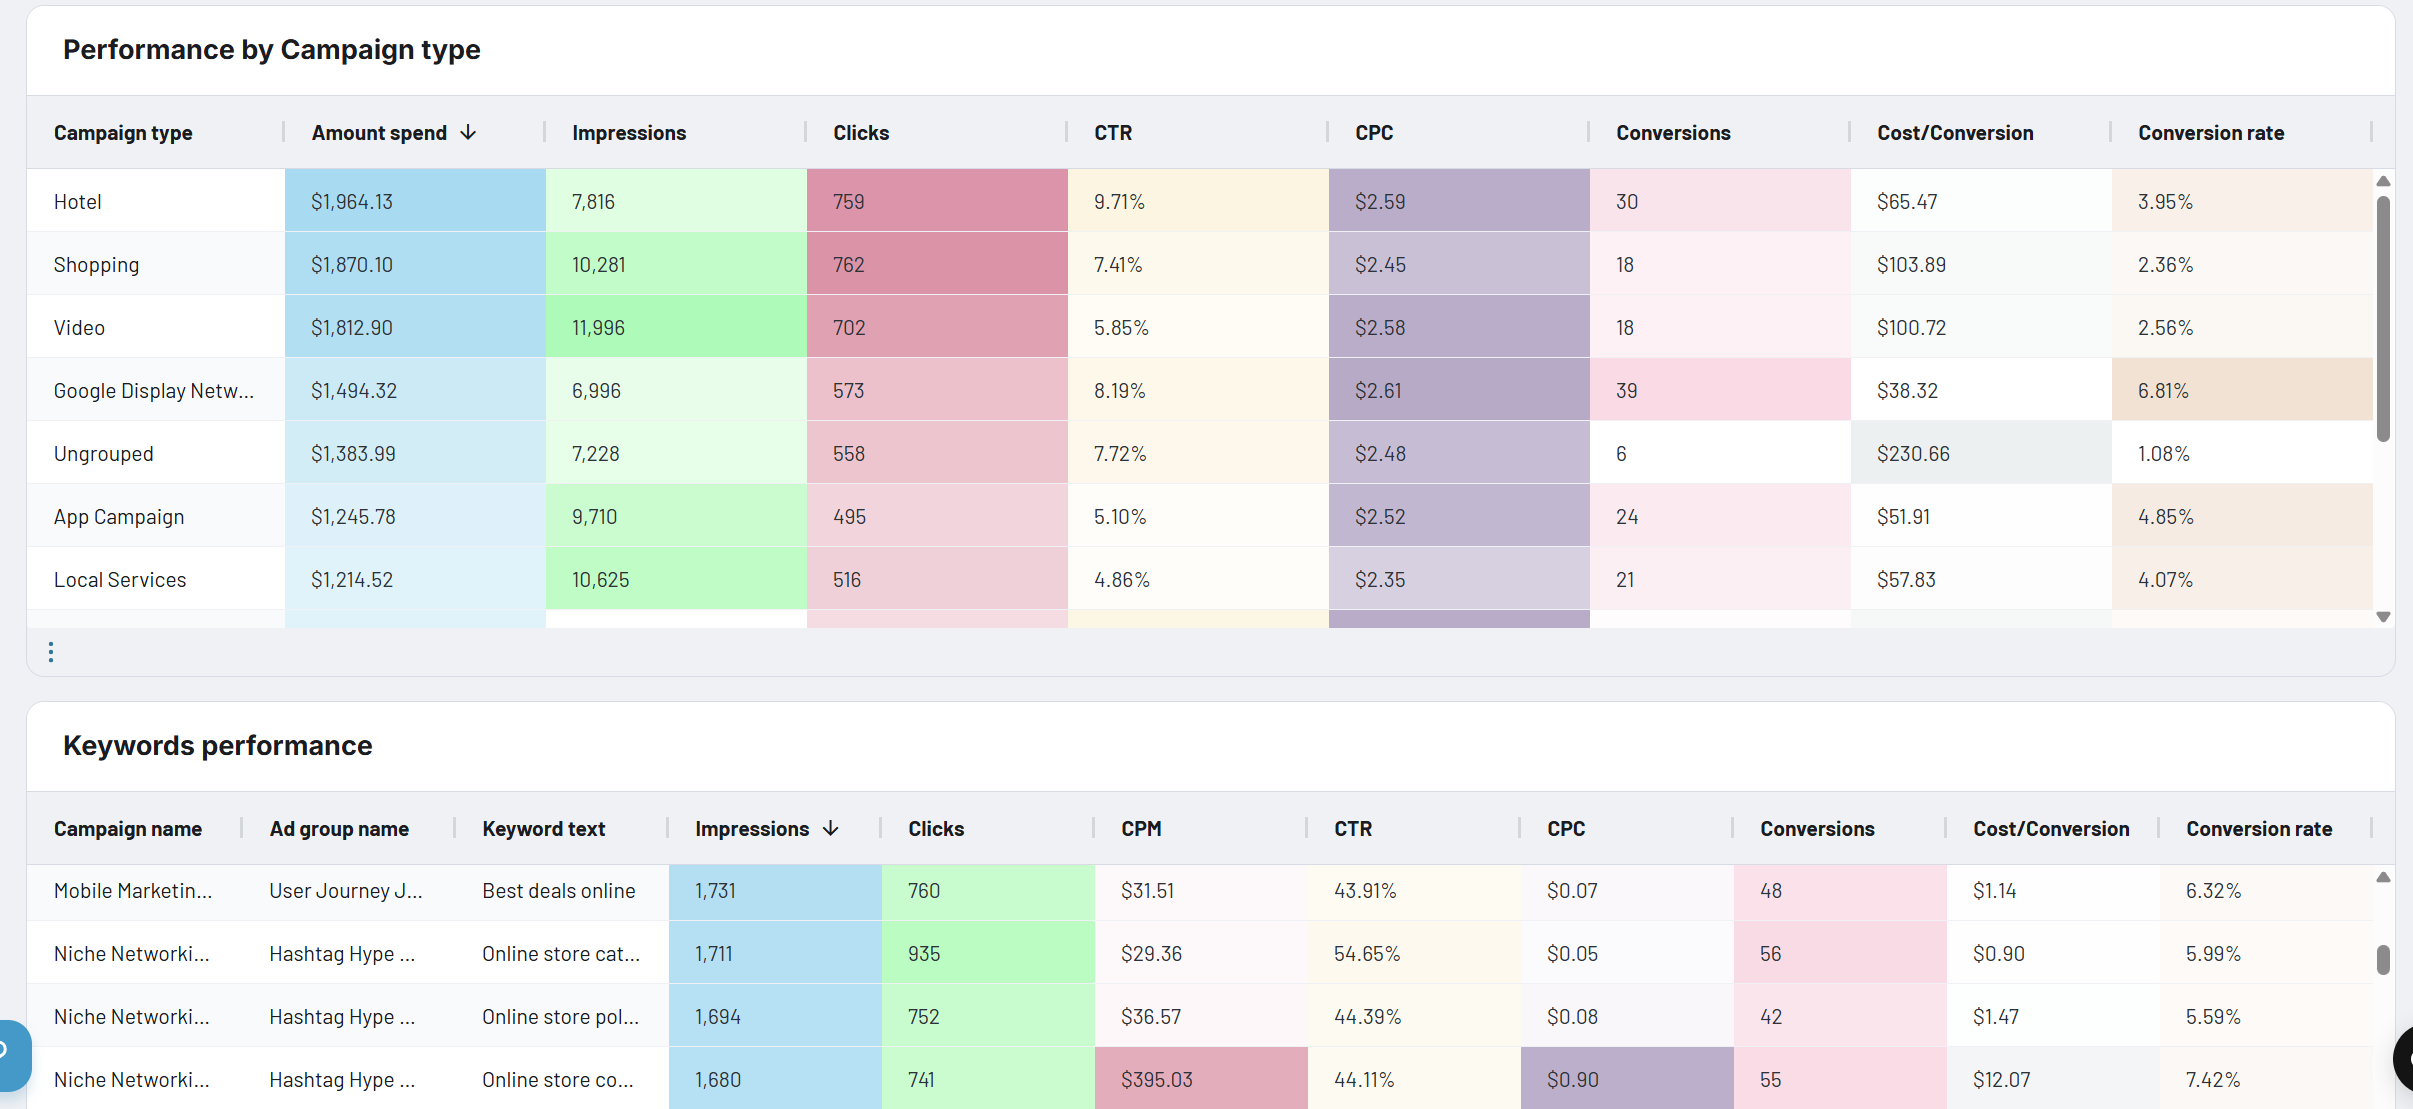Click the Conversion rate header in Keywords performance
The image size is (2413, 1109).
pos(2259,828)
